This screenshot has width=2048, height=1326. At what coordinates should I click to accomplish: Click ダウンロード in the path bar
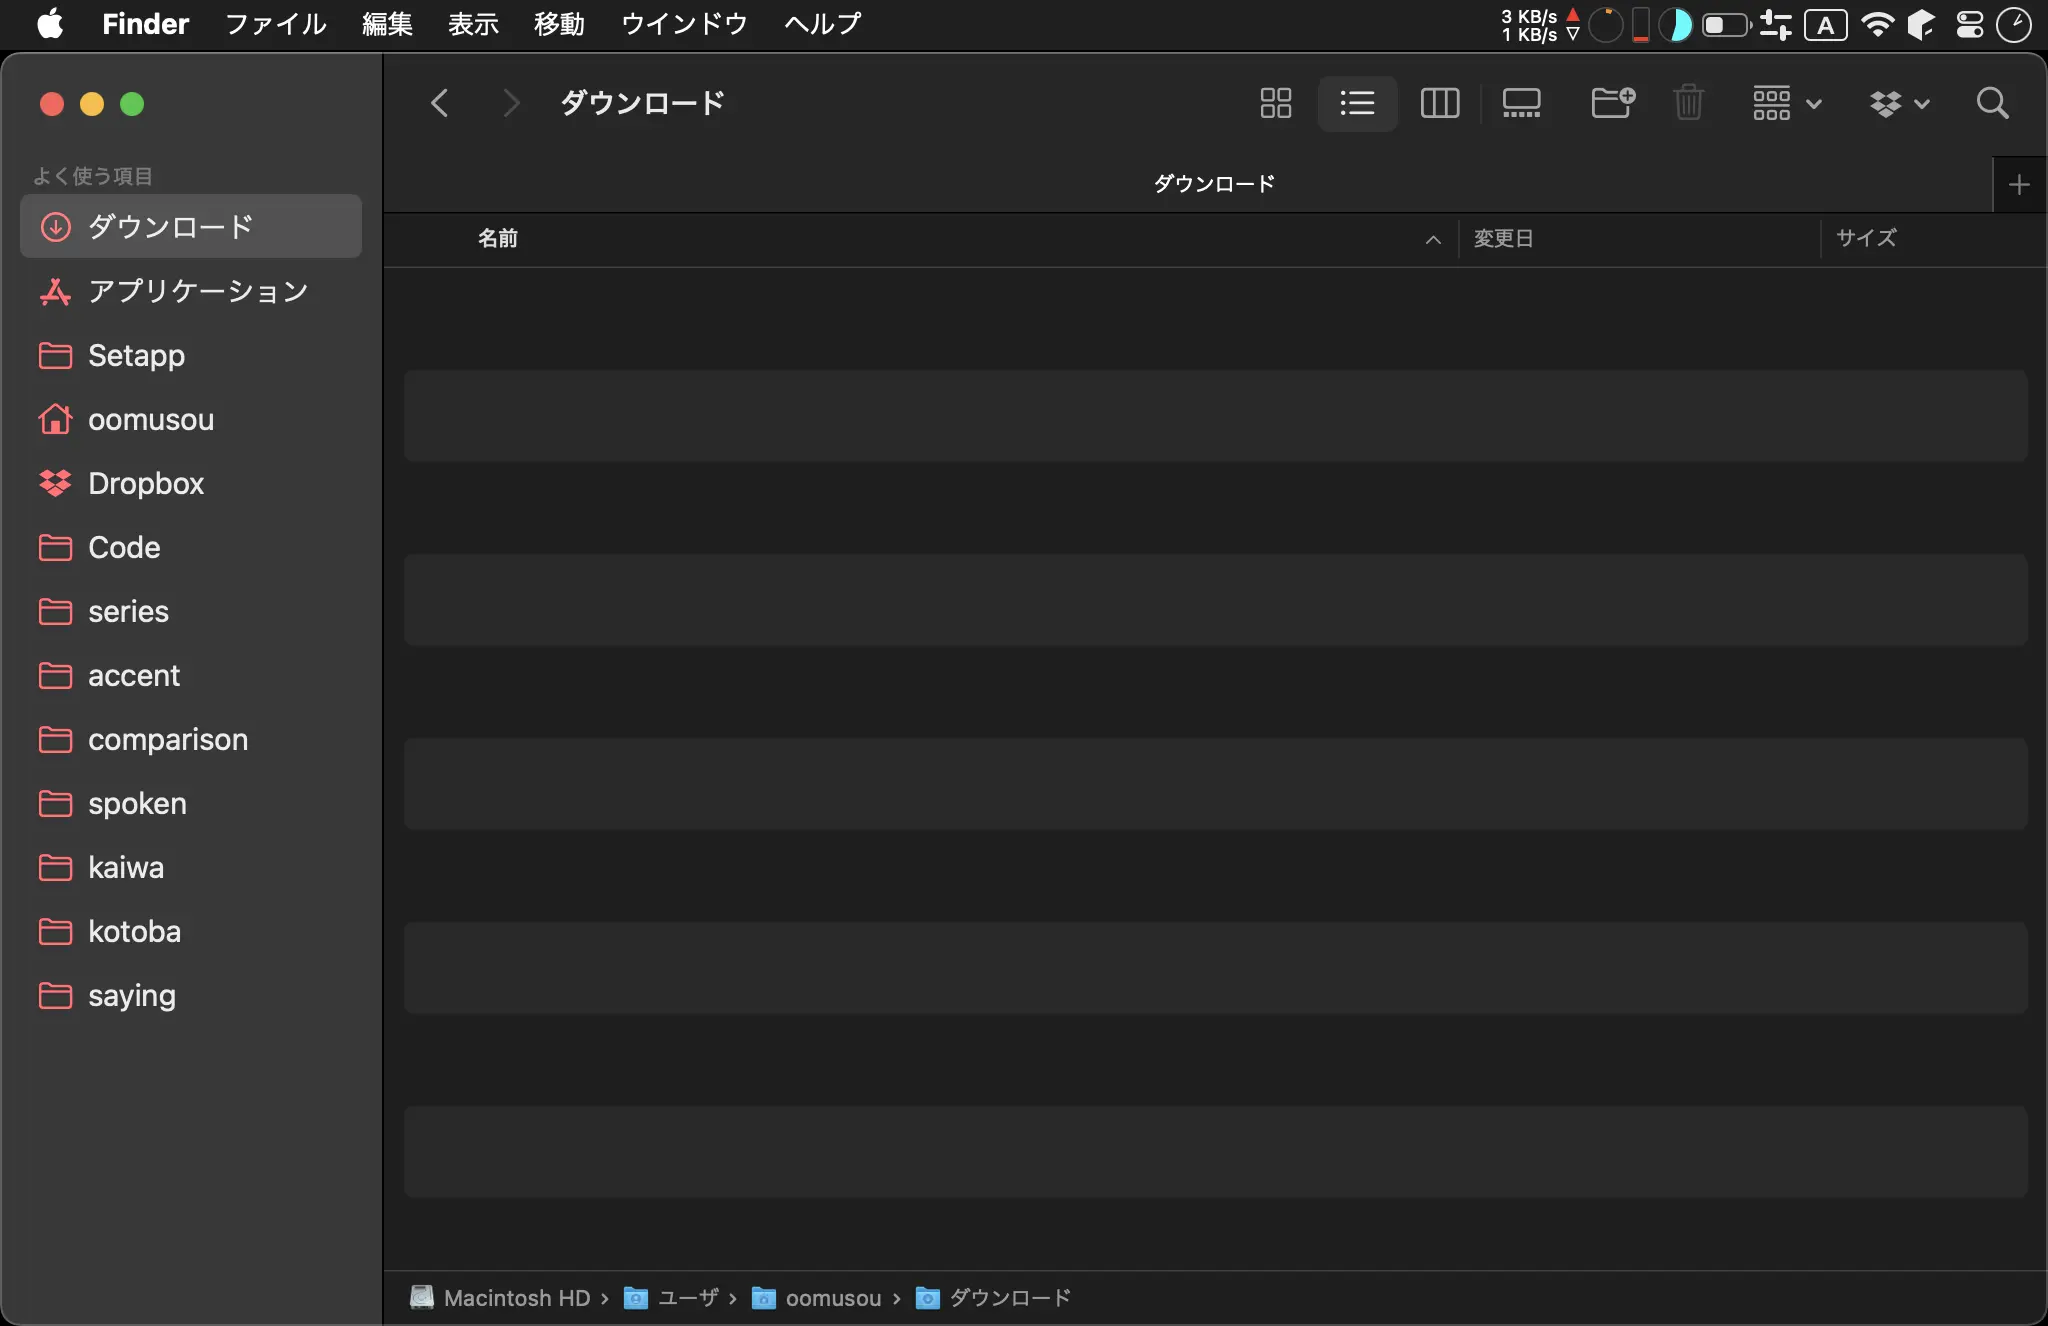pos(993,1298)
